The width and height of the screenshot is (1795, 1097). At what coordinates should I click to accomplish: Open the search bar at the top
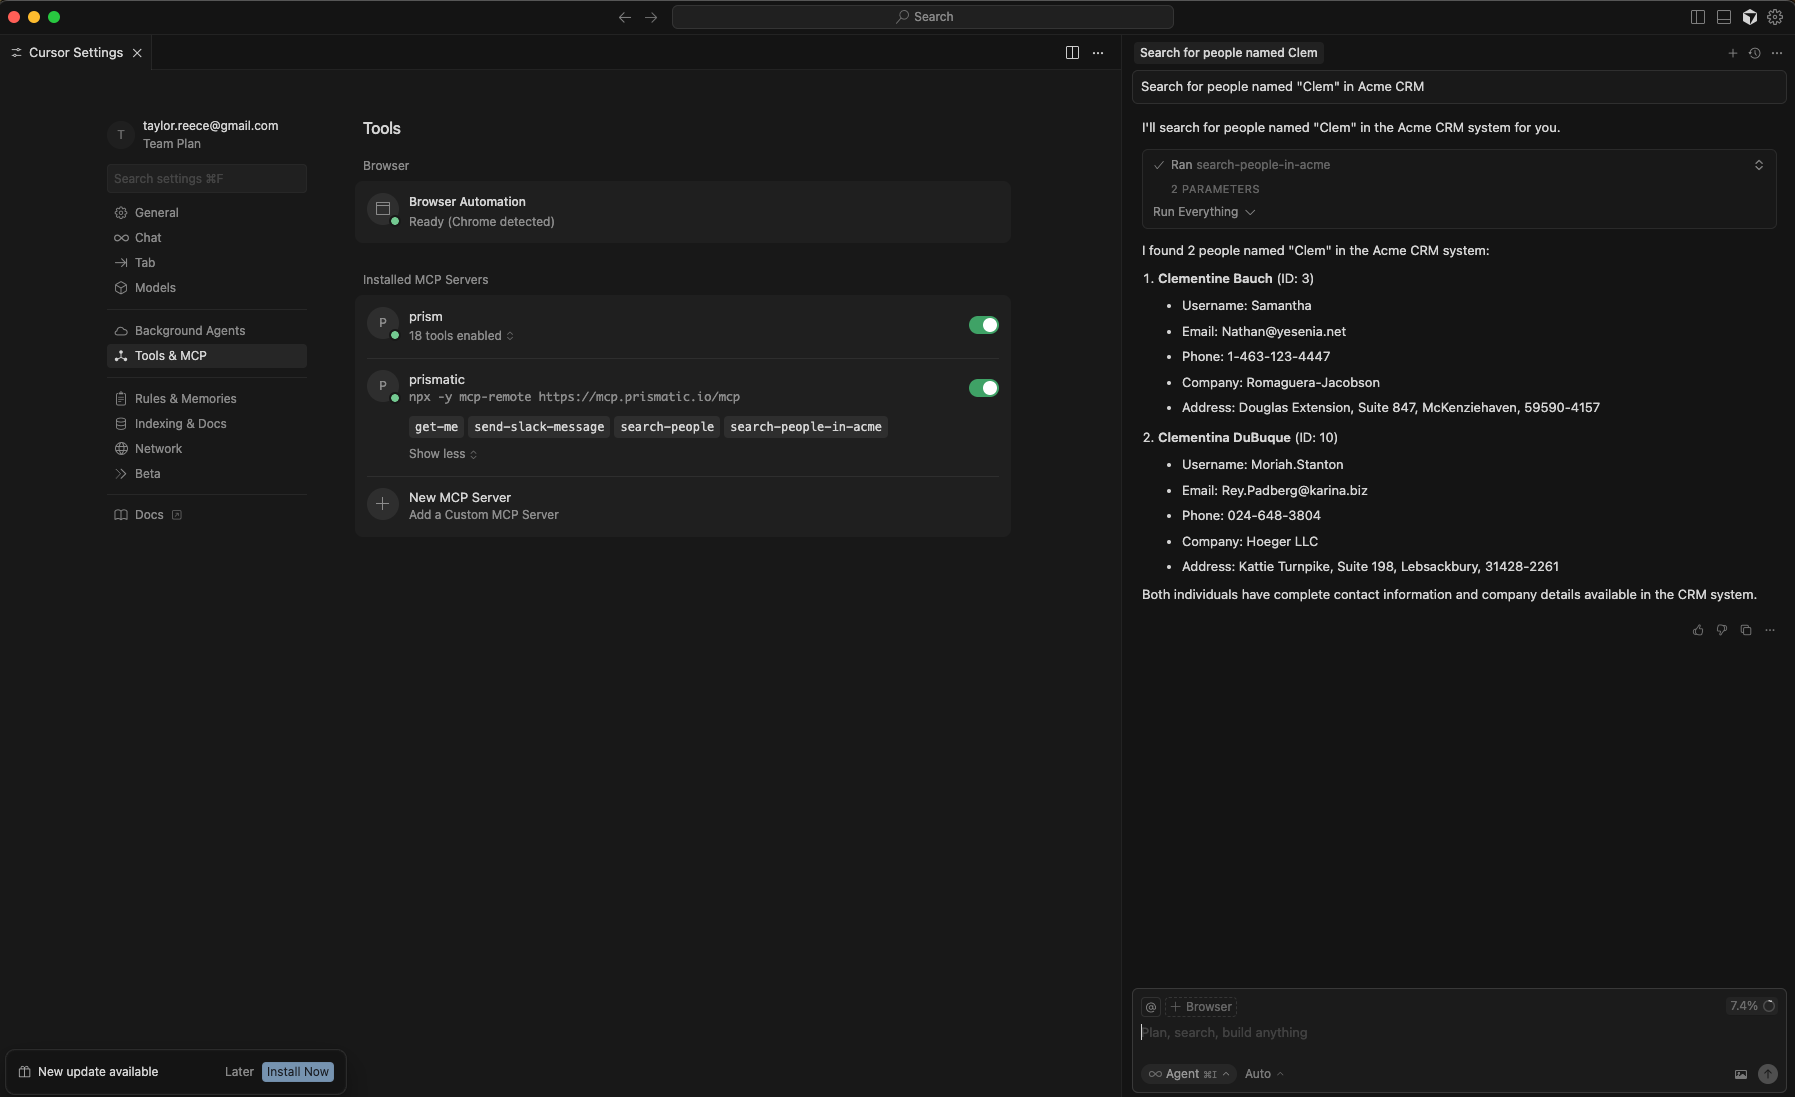[921, 16]
